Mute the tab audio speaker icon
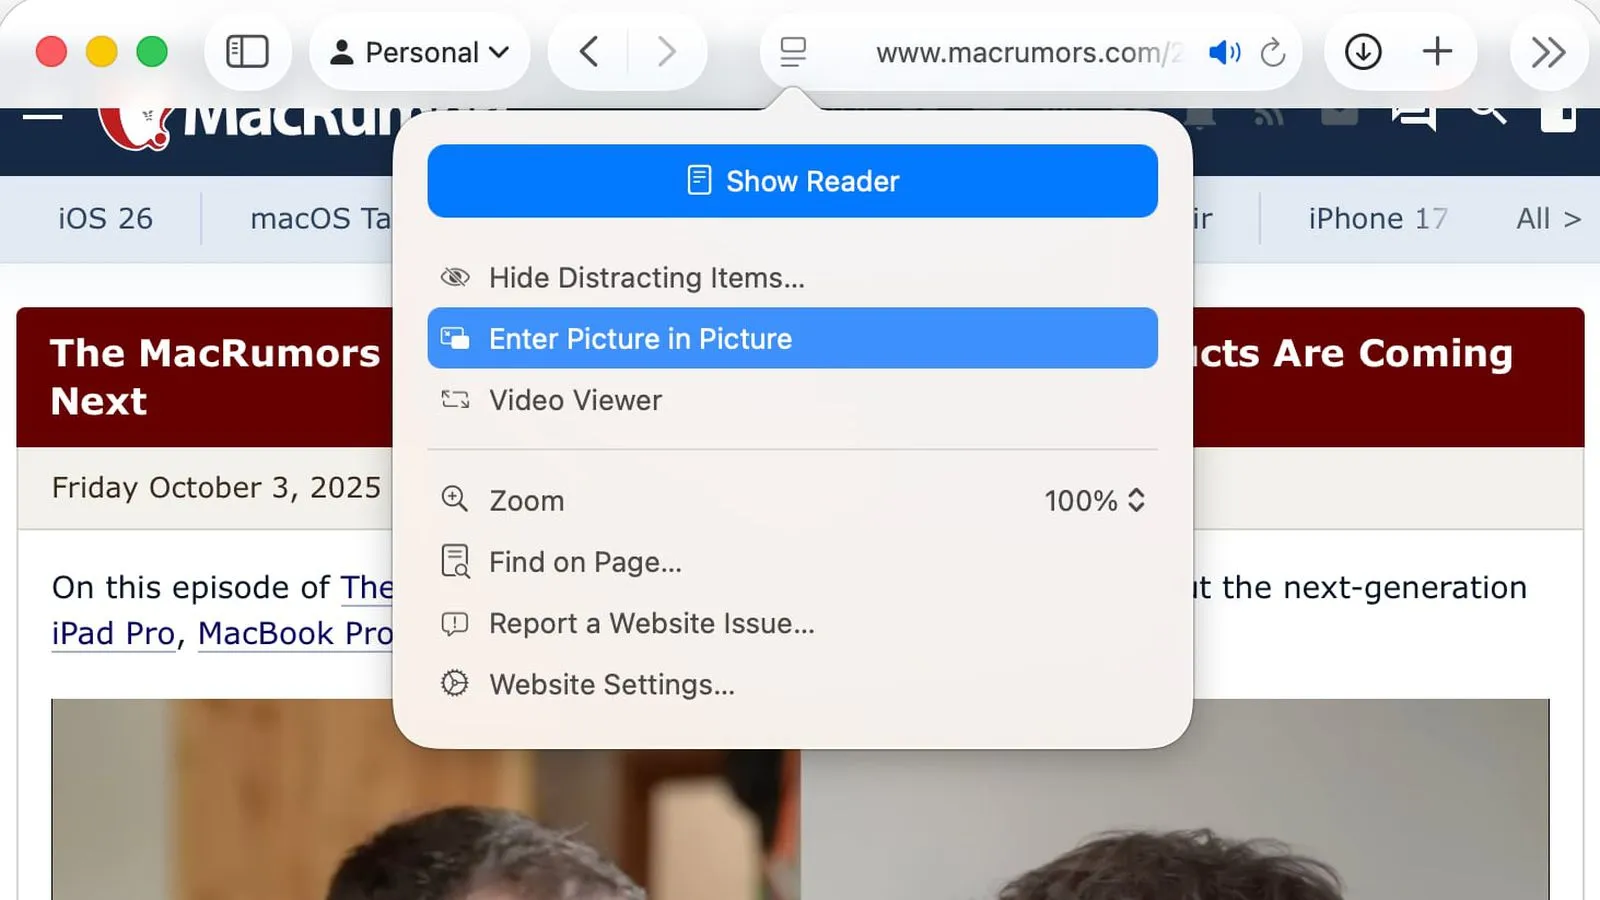The width and height of the screenshot is (1600, 900). [1224, 52]
